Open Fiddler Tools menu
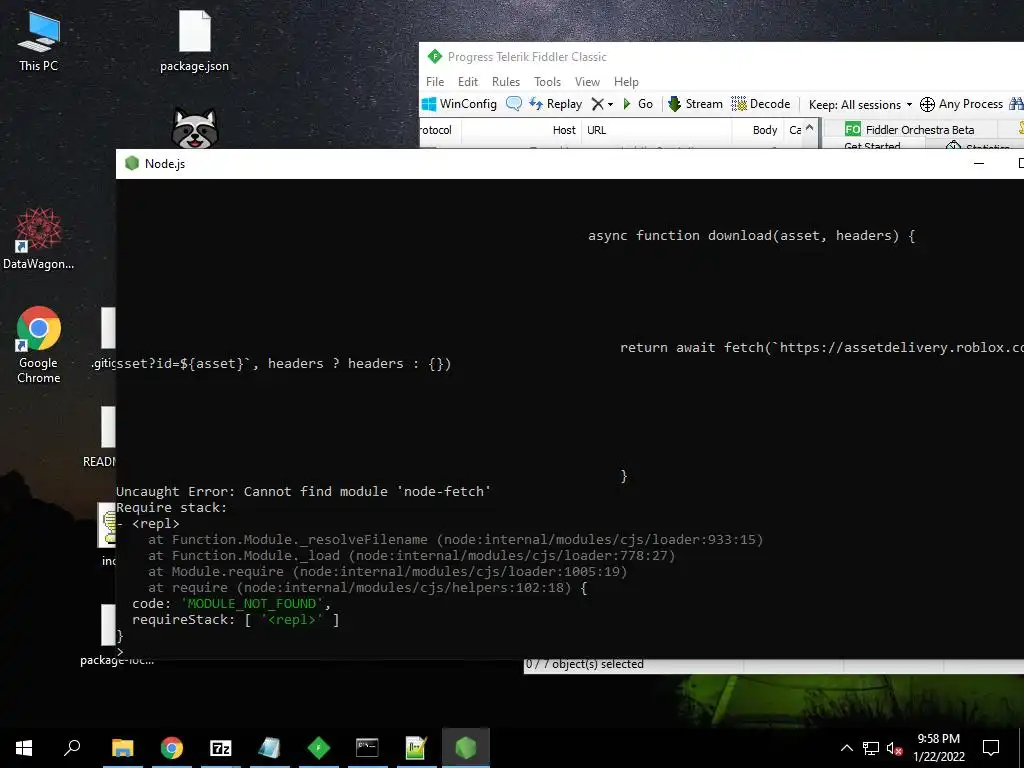Screen dimensions: 1024x768 (x=547, y=82)
